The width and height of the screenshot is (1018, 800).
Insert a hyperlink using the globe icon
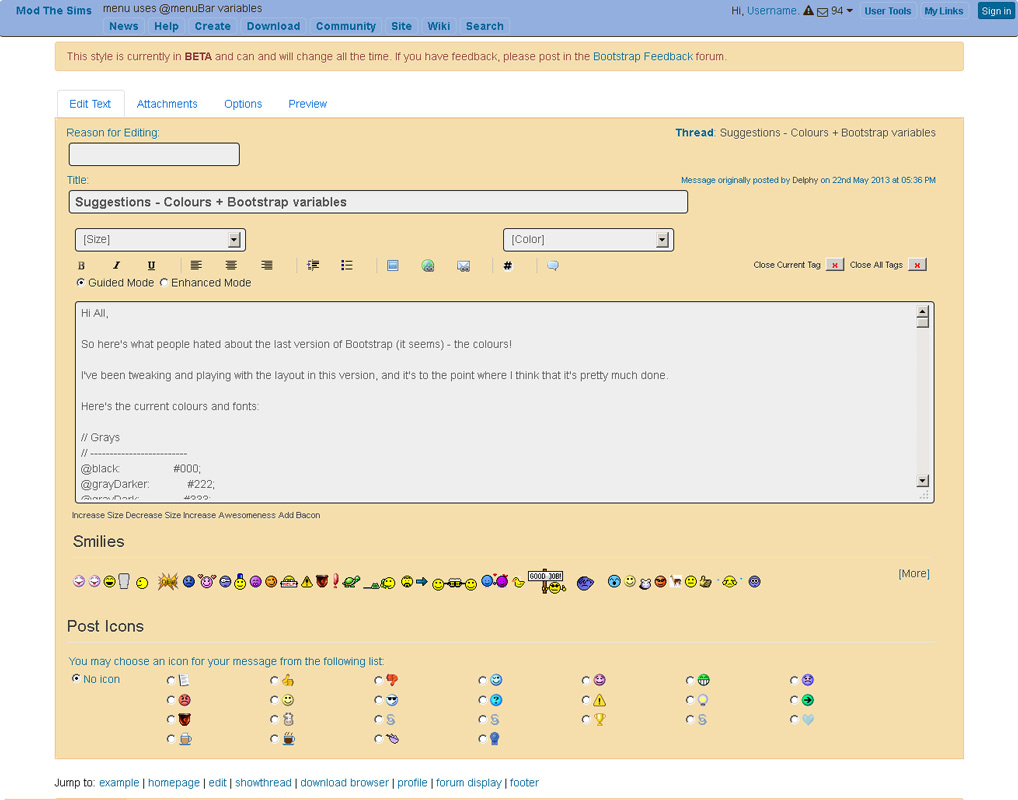pos(428,265)
